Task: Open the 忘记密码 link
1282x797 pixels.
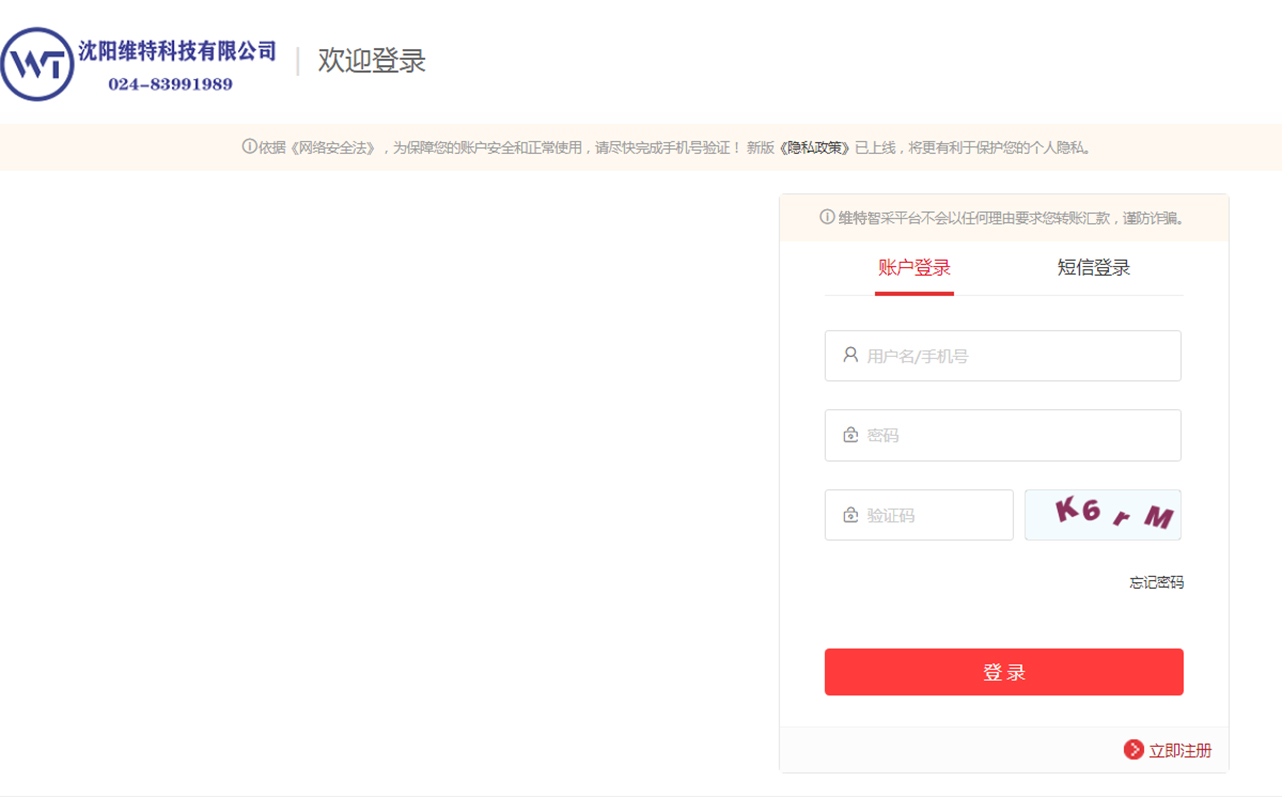Action: pos(1157,582)
